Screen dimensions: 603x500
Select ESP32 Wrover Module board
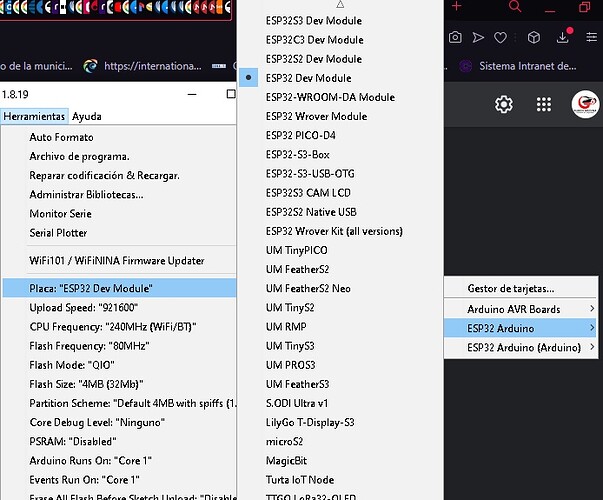(341, 116)
